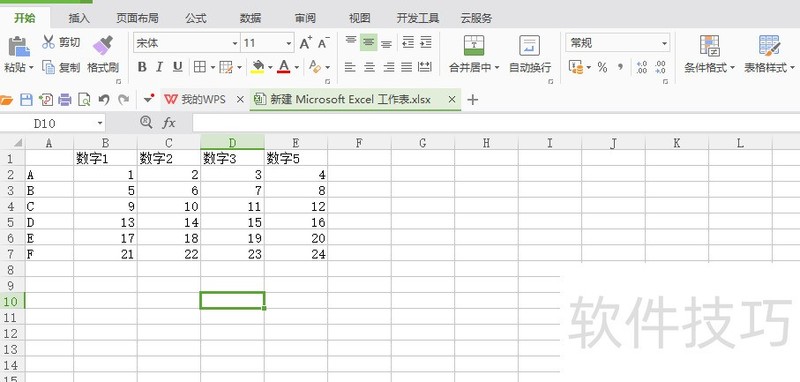
Task: Expand font color dropdown arrow
Action: pyautogui.click(x=296, y=67)
